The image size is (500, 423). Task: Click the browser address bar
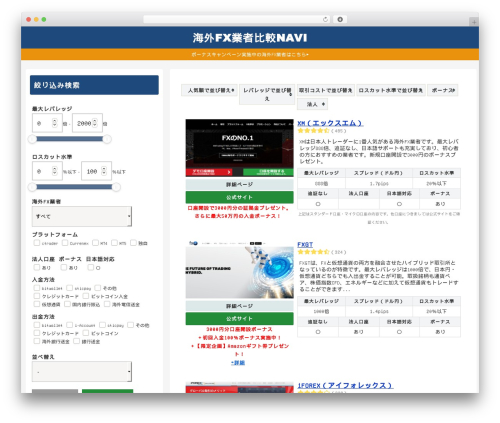pyautogui.click(x=237, y=19)
